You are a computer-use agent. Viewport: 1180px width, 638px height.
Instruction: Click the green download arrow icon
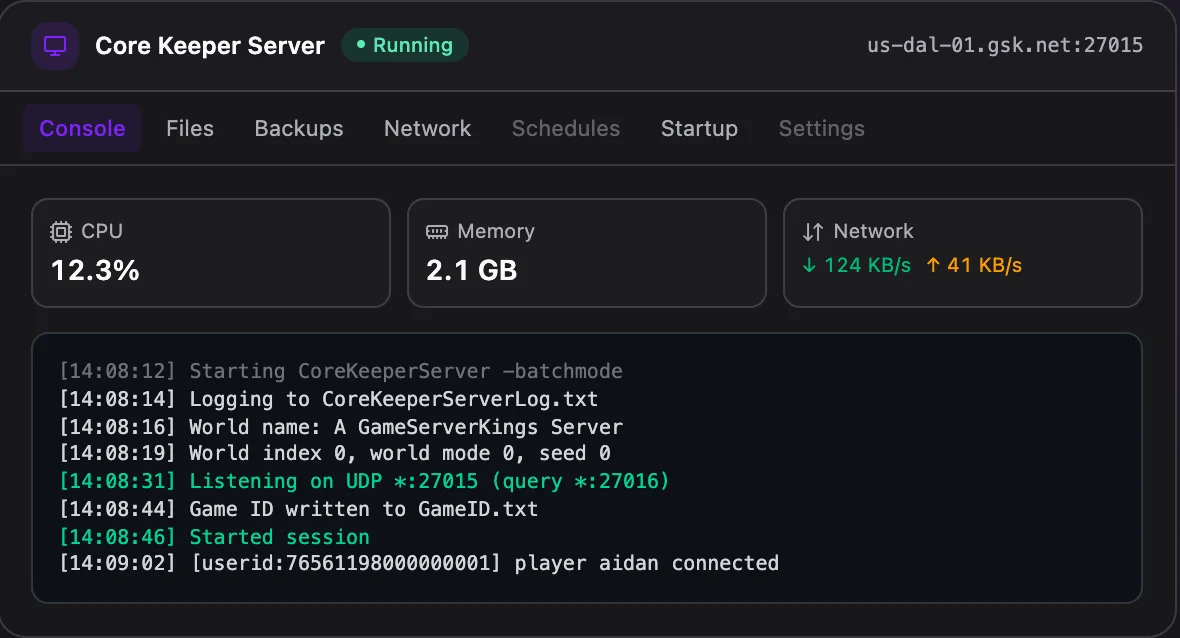[809, 265]
